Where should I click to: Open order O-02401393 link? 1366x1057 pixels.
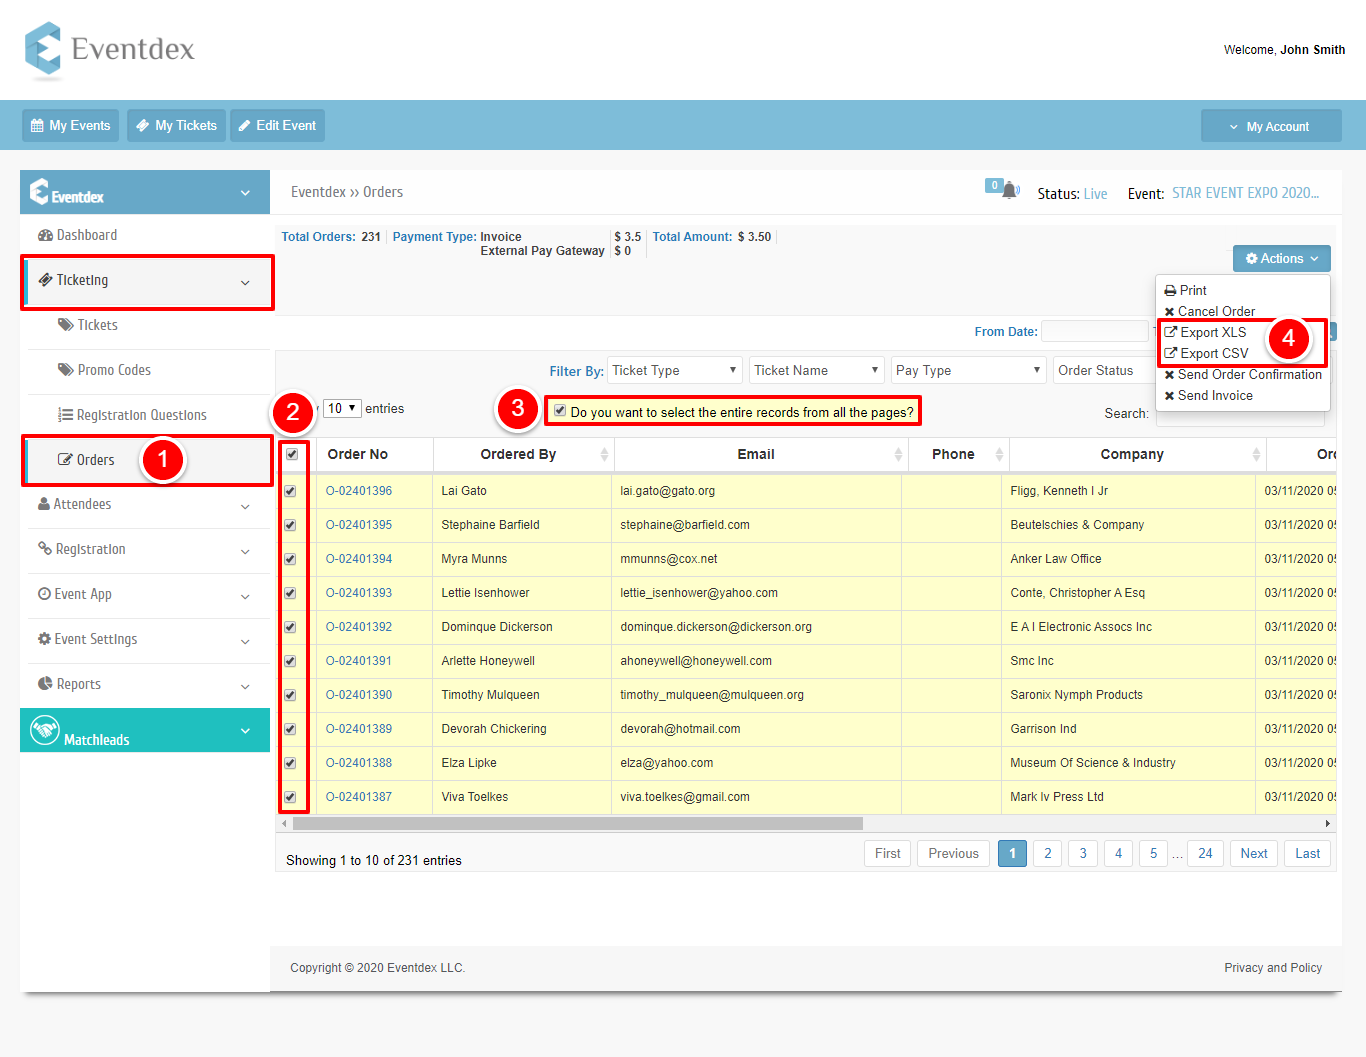click(x=359, y=593)
